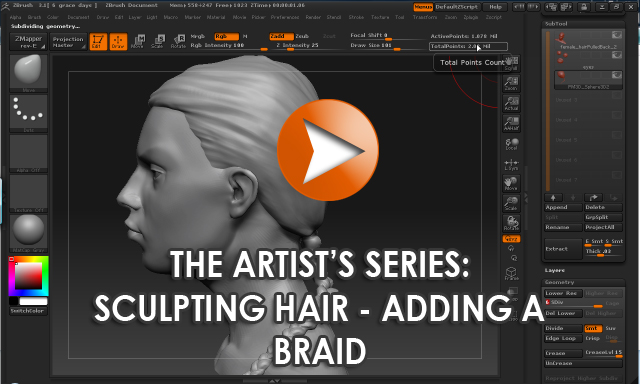Toggle the Local transform icon

coord(511,144)
